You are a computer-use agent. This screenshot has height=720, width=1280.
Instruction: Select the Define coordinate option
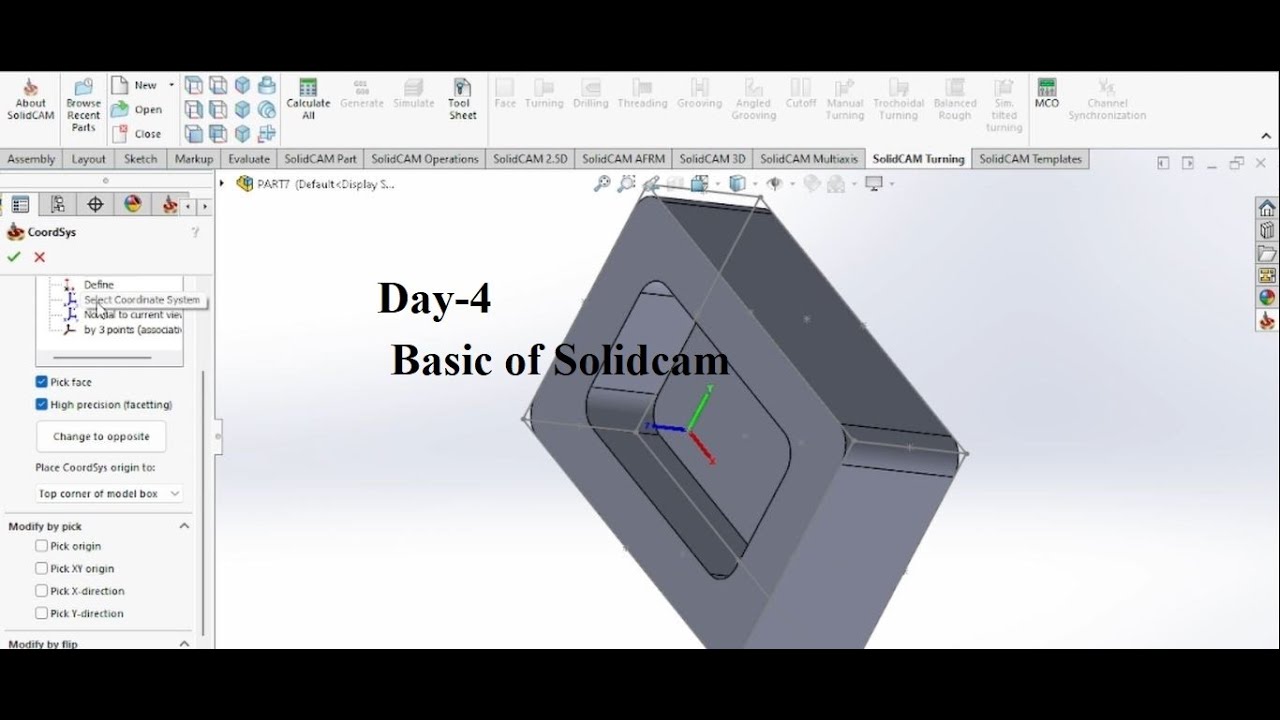pos(98,285)
